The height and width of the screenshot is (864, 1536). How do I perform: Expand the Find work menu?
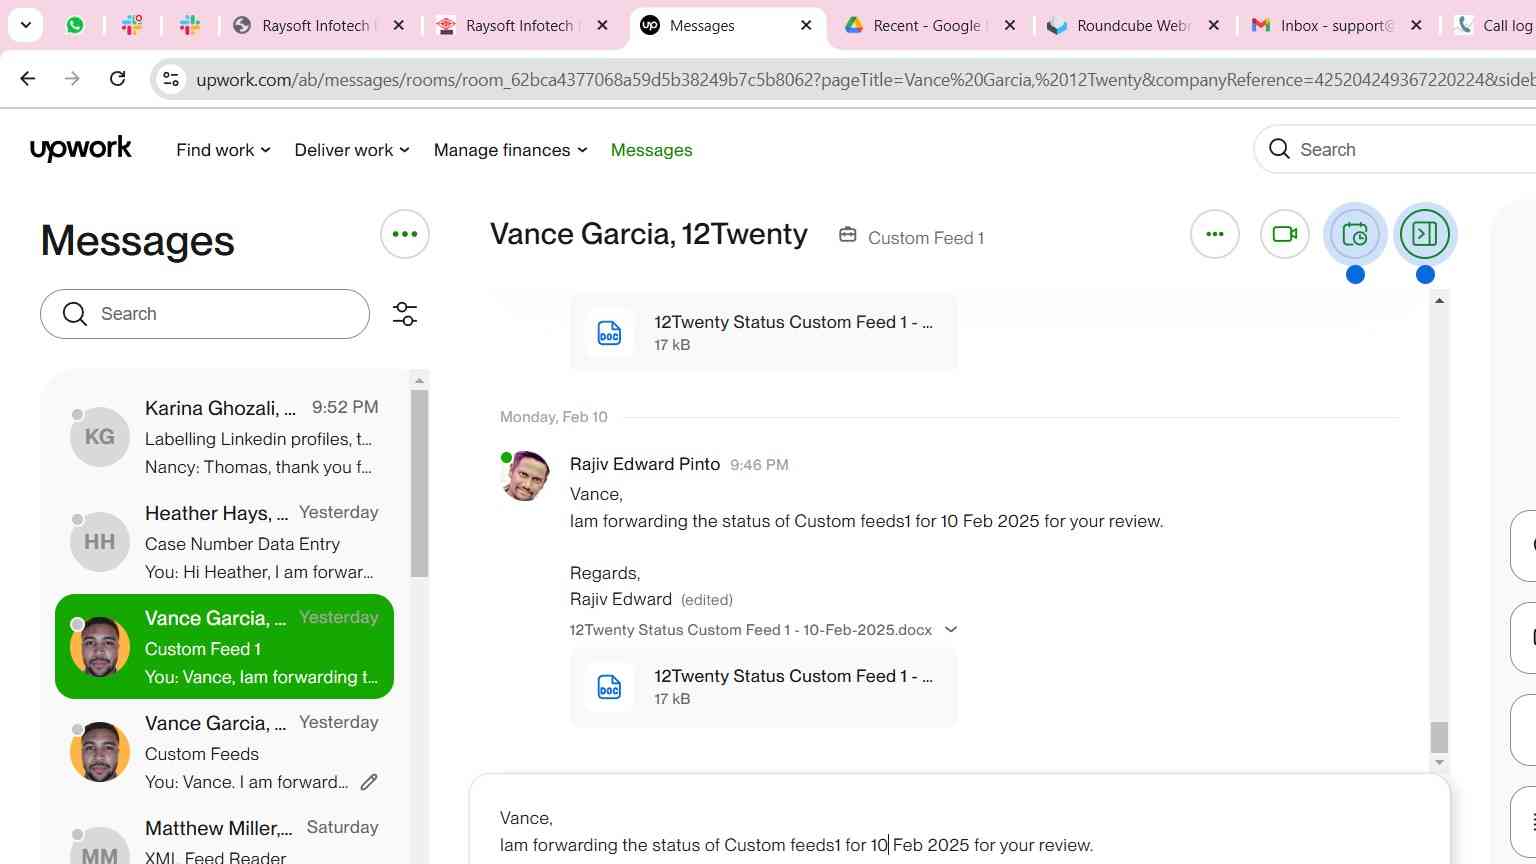[223, 150]
